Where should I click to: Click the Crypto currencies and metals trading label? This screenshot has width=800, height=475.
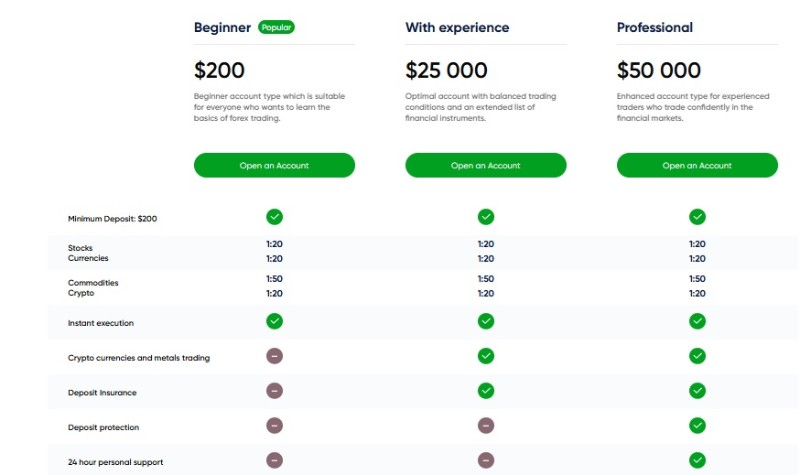tap(139, 358)
